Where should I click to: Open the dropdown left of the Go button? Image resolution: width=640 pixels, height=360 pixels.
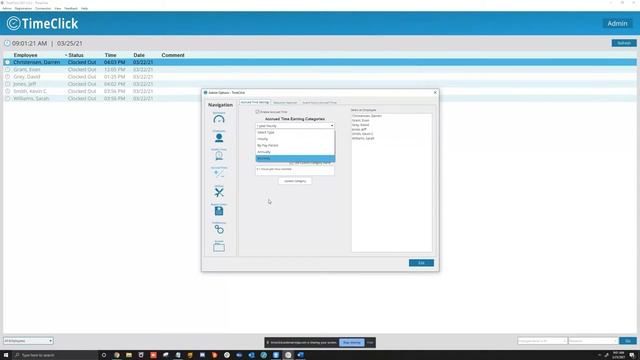tap(593, 341)
